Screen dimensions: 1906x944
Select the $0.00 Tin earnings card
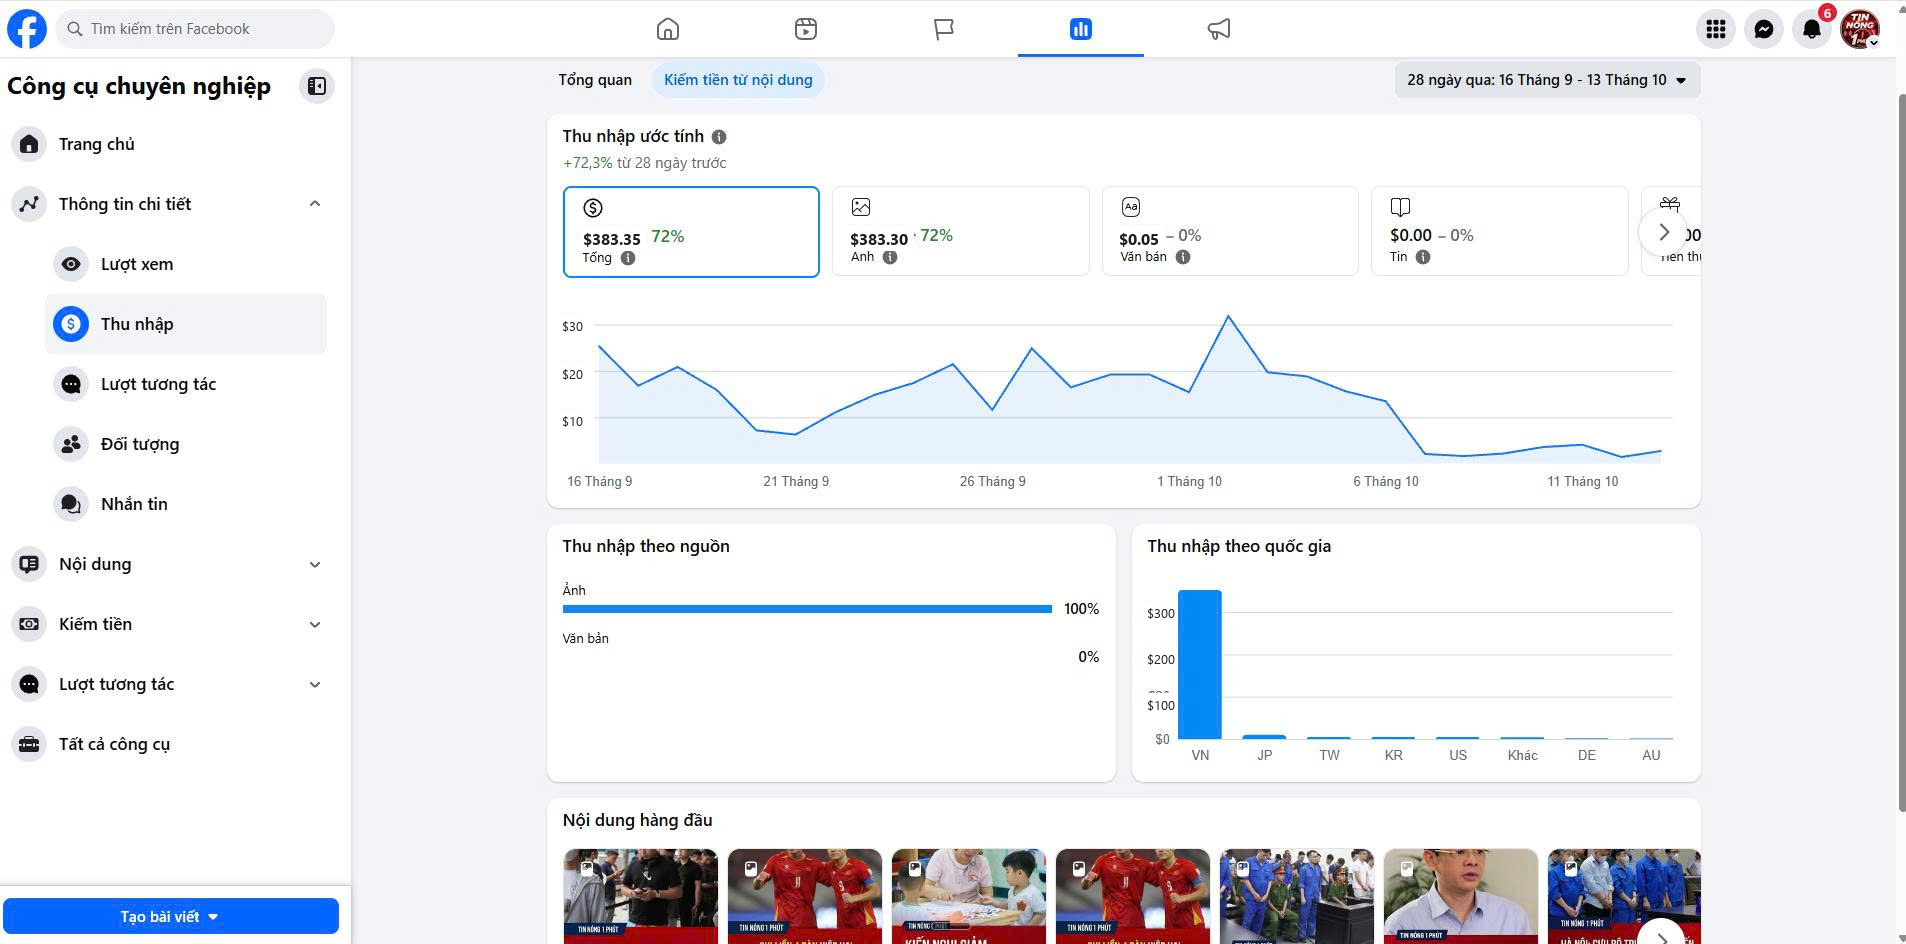pos(1499,231)
